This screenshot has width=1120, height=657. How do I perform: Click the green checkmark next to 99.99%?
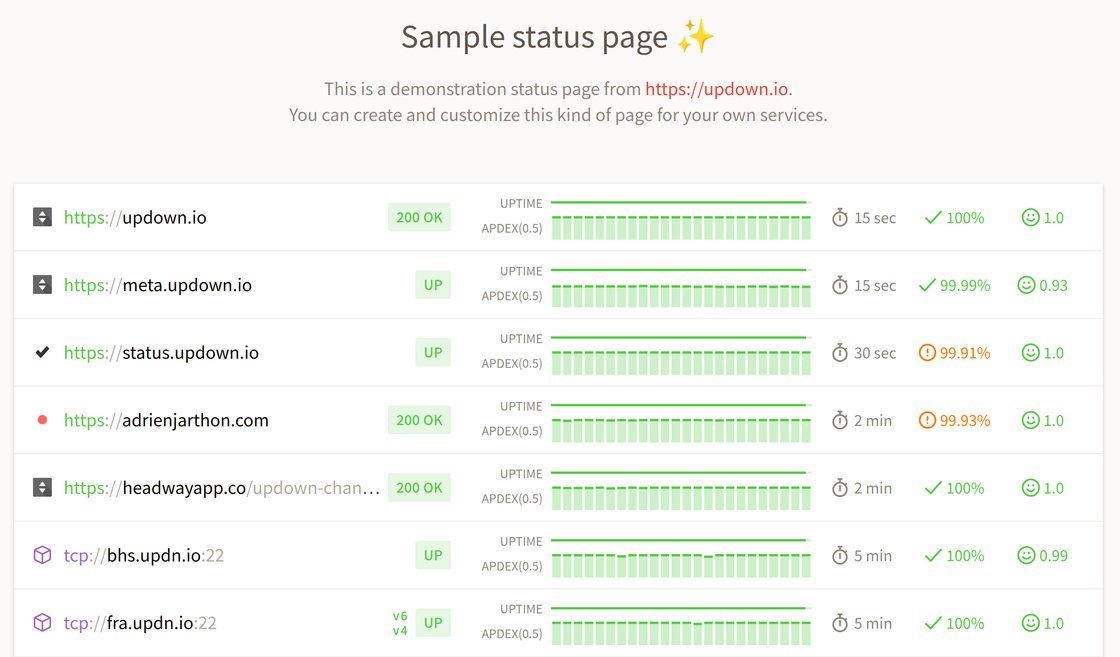click(x=926, y=285)
